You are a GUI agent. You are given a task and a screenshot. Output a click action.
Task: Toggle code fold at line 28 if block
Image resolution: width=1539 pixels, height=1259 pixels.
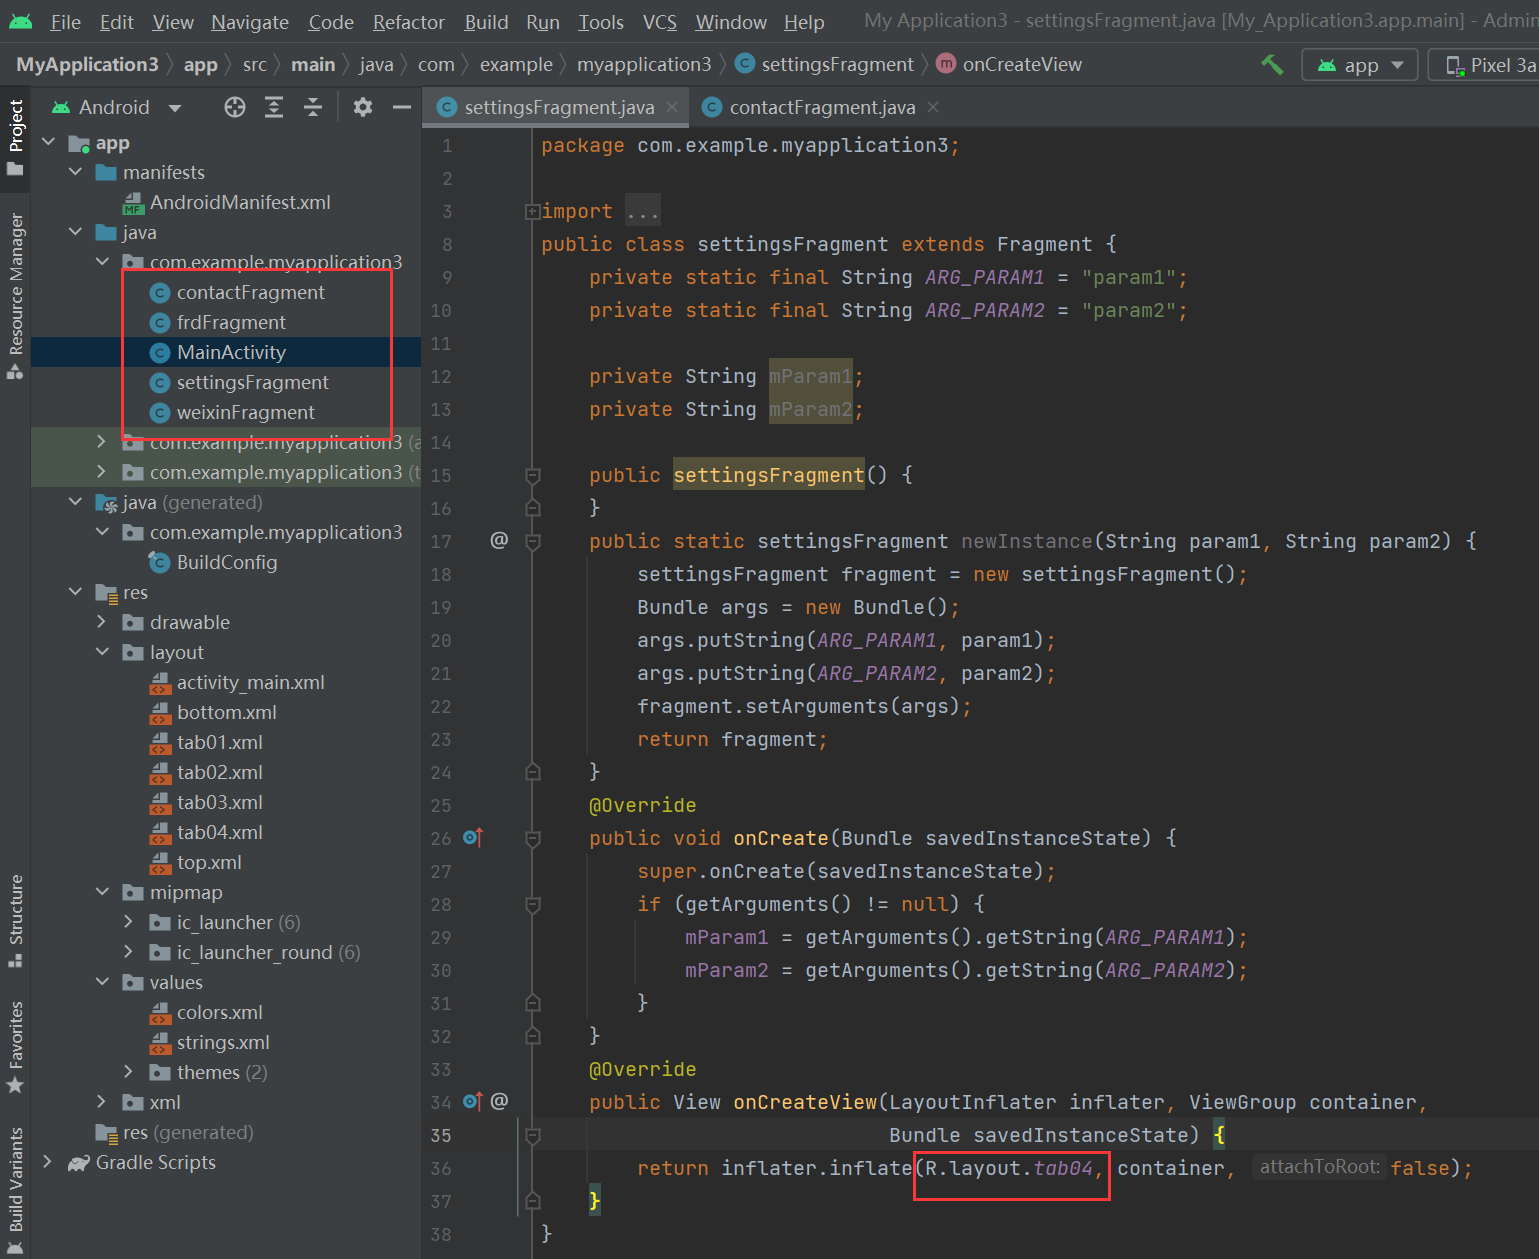click(x=533, y=905)
